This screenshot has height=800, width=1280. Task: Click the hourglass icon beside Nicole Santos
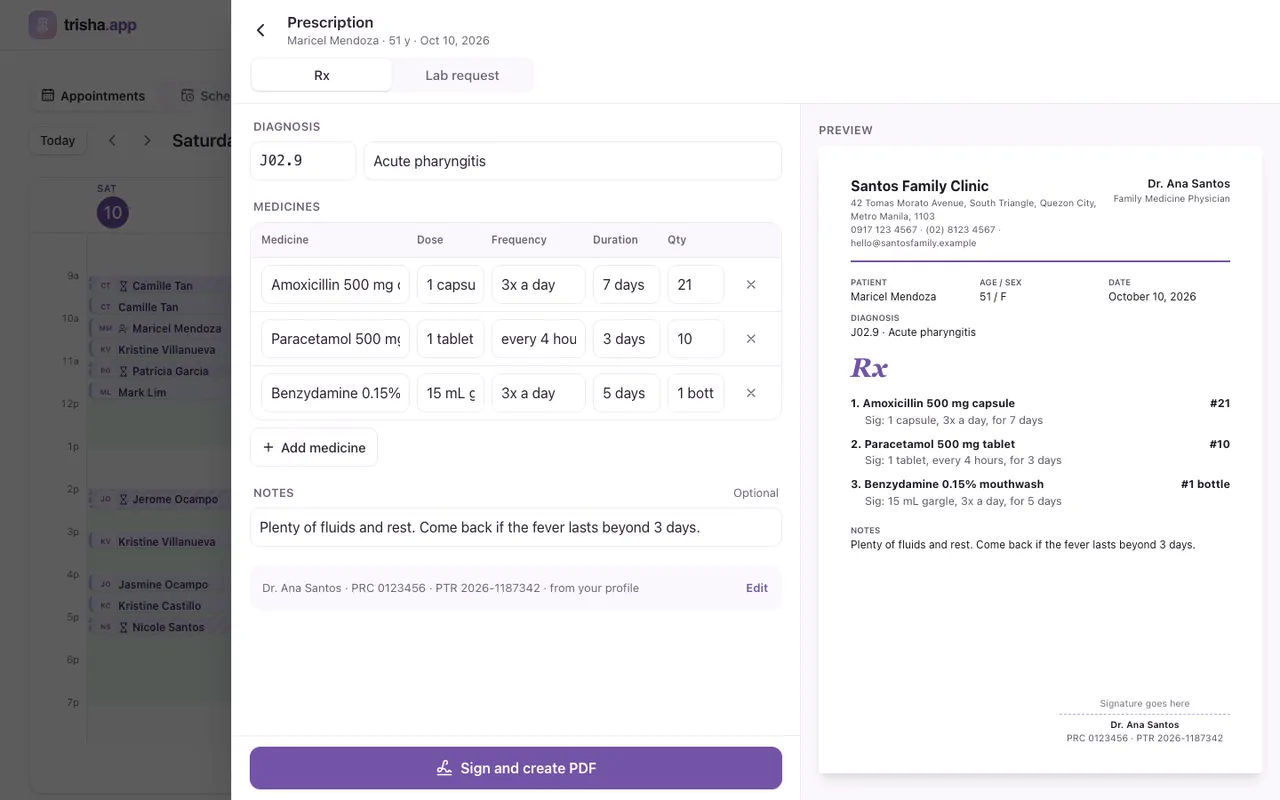[124, 627]
